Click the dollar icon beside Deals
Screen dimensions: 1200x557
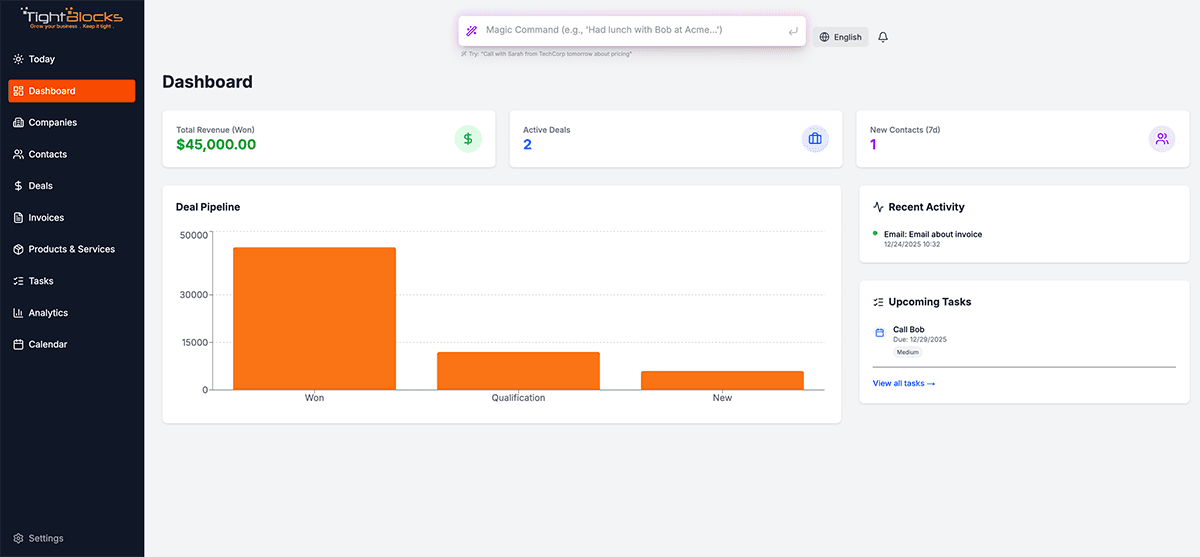click(18, 186)
